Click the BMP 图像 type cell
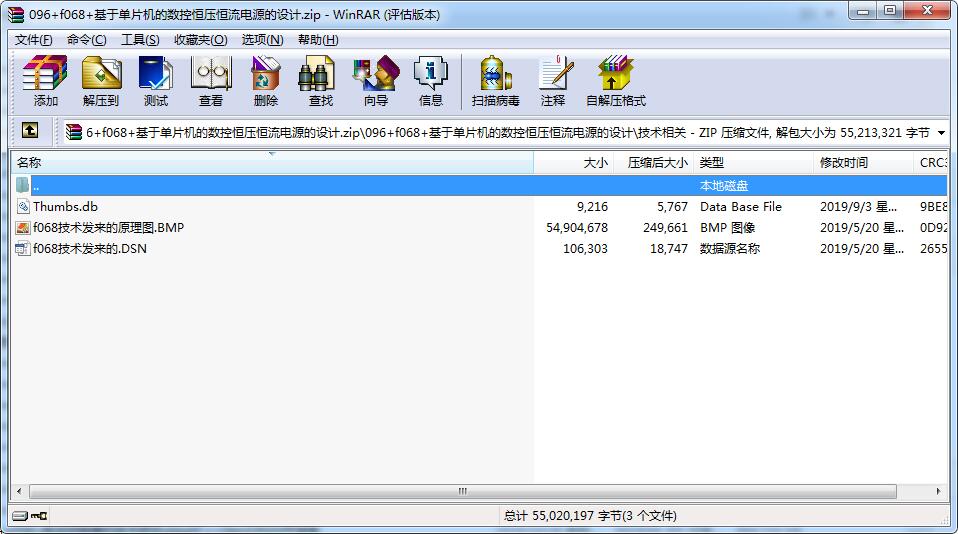 727,227
